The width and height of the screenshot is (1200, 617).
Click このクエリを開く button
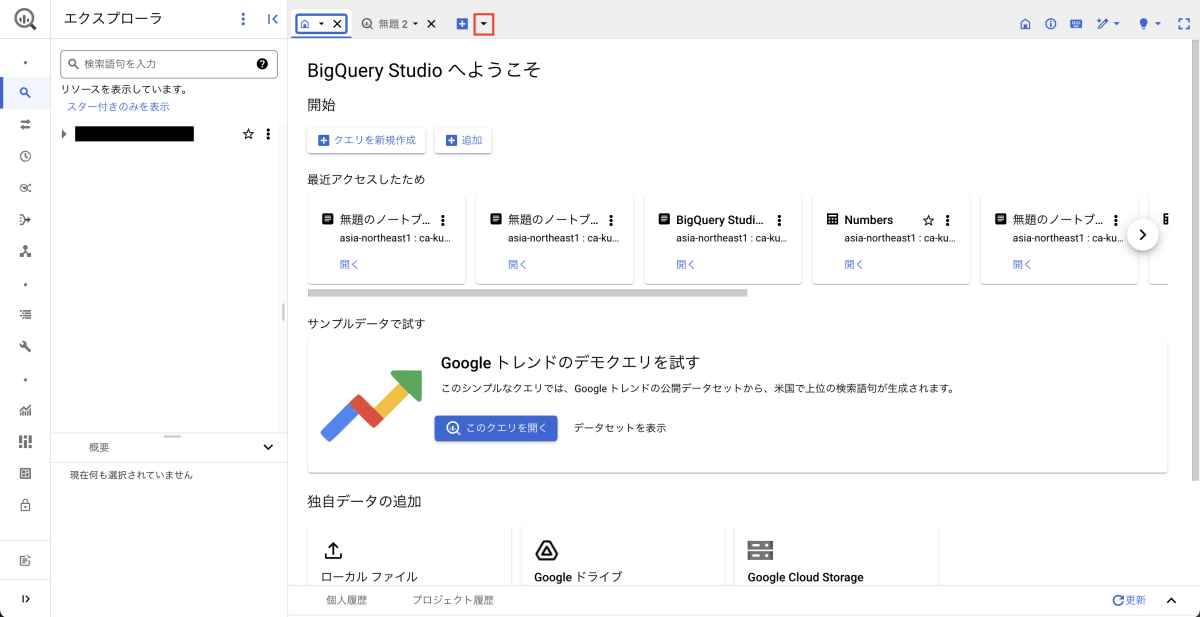click(x=496, y=428)
